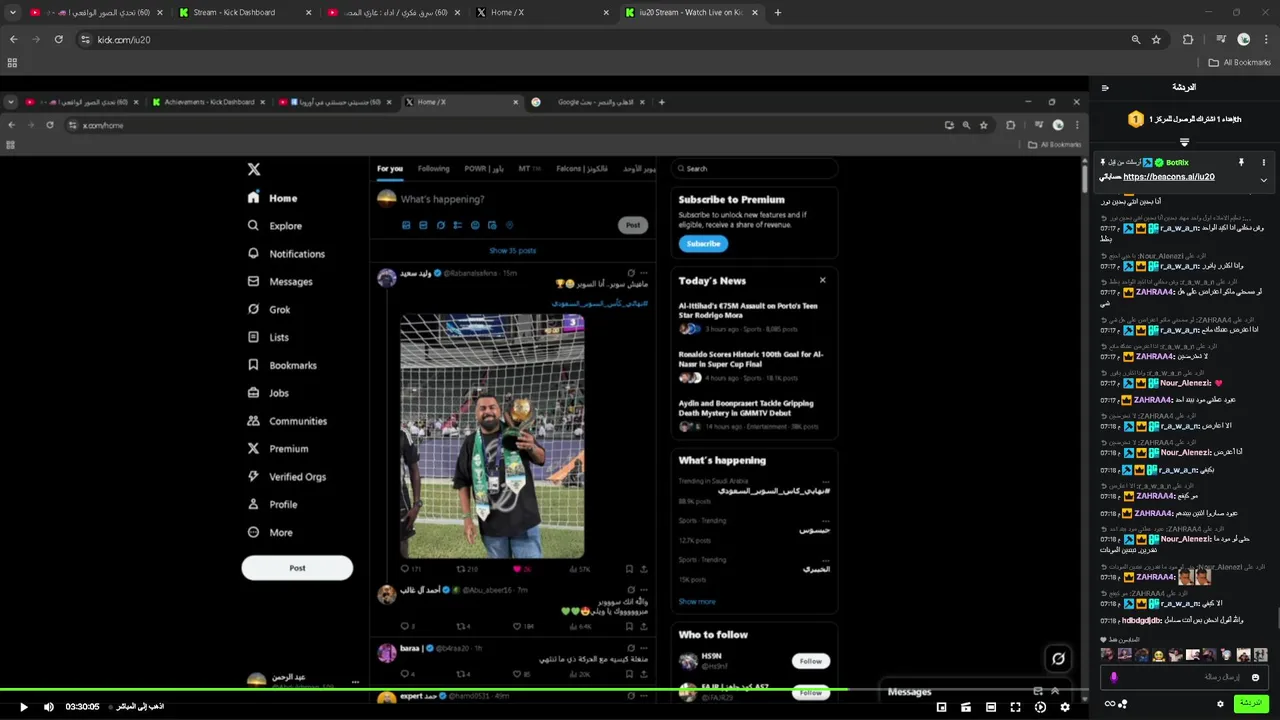
Task: Open Home in the X sidebar
Action: (273, 198)
